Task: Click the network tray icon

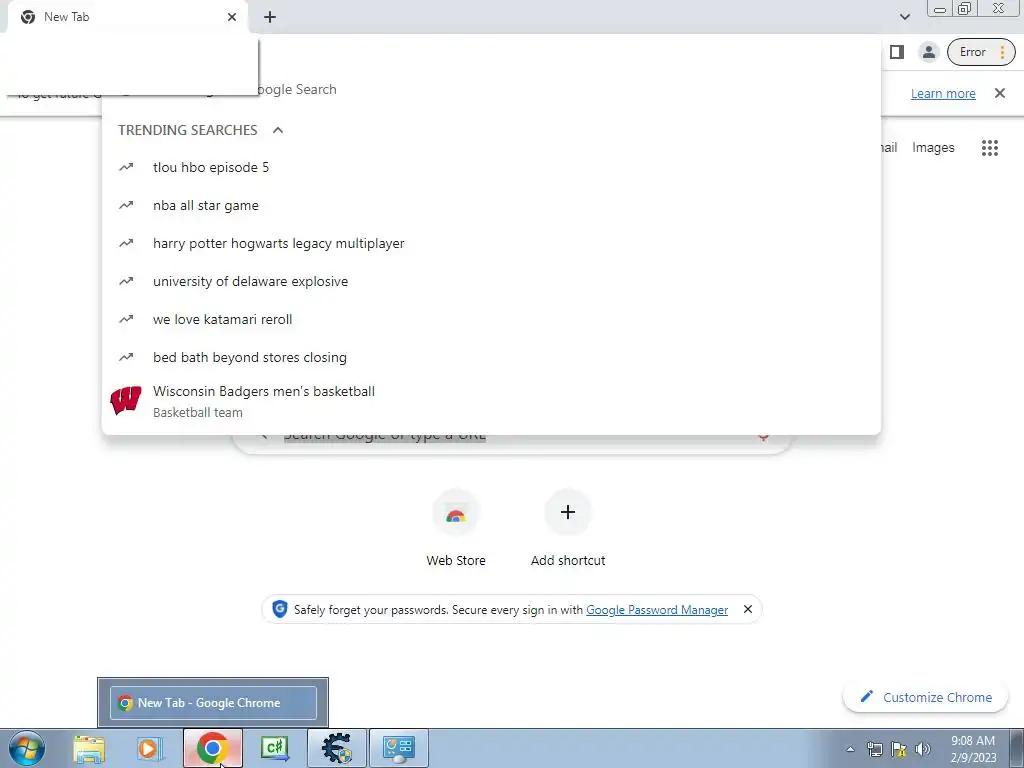Action: 874,749
